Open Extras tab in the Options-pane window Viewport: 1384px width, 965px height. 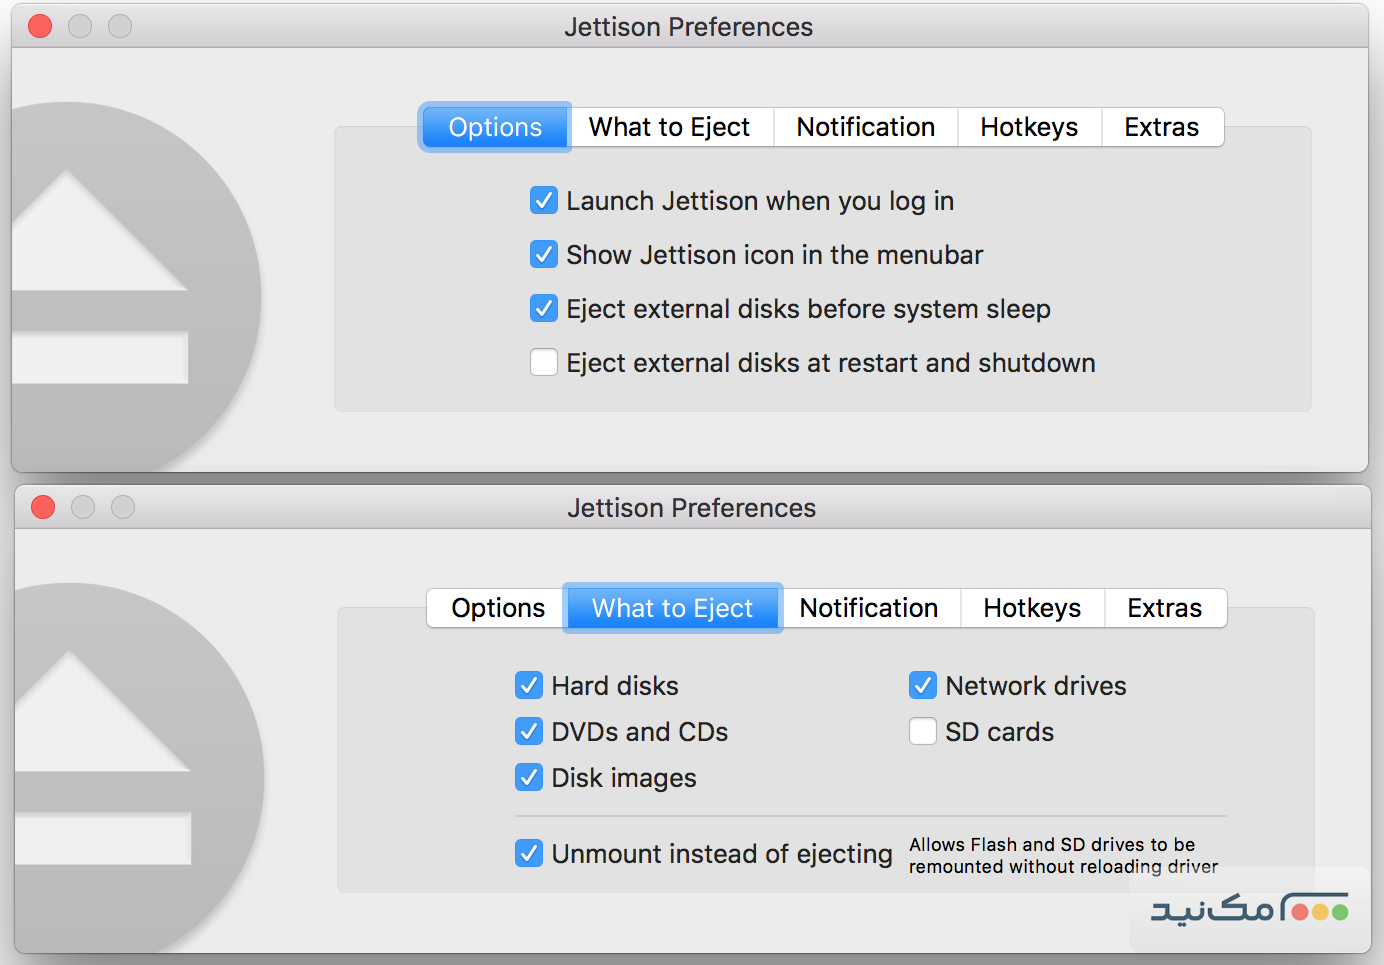(1161, 127)
